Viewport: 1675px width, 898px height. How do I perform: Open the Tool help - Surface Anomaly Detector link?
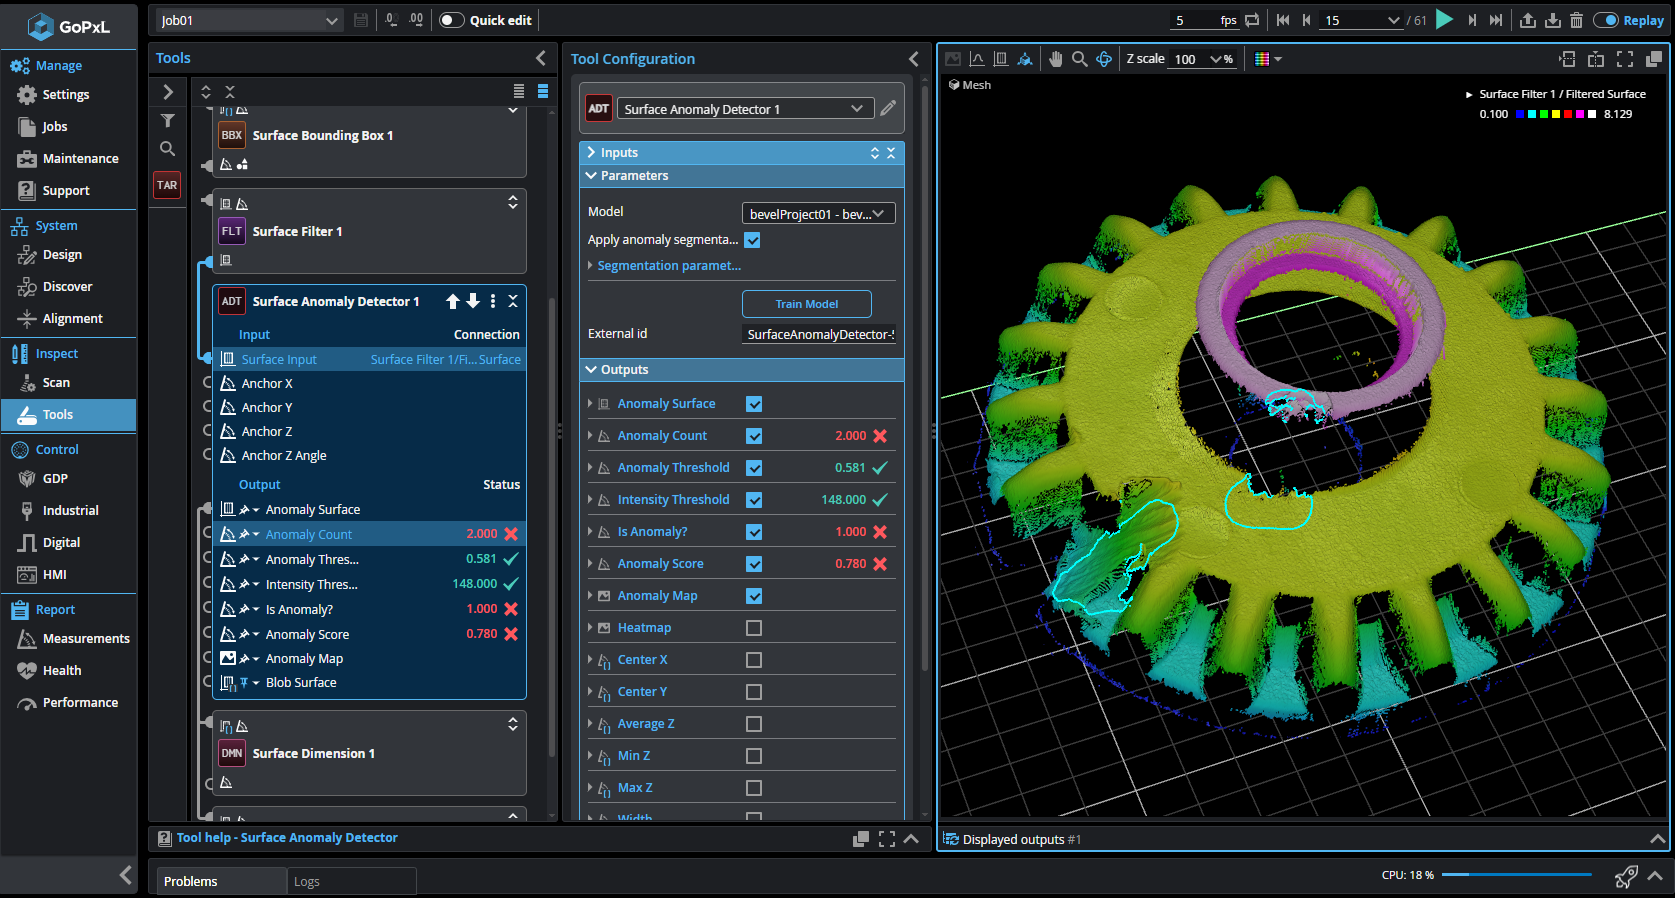coord(287,838)
